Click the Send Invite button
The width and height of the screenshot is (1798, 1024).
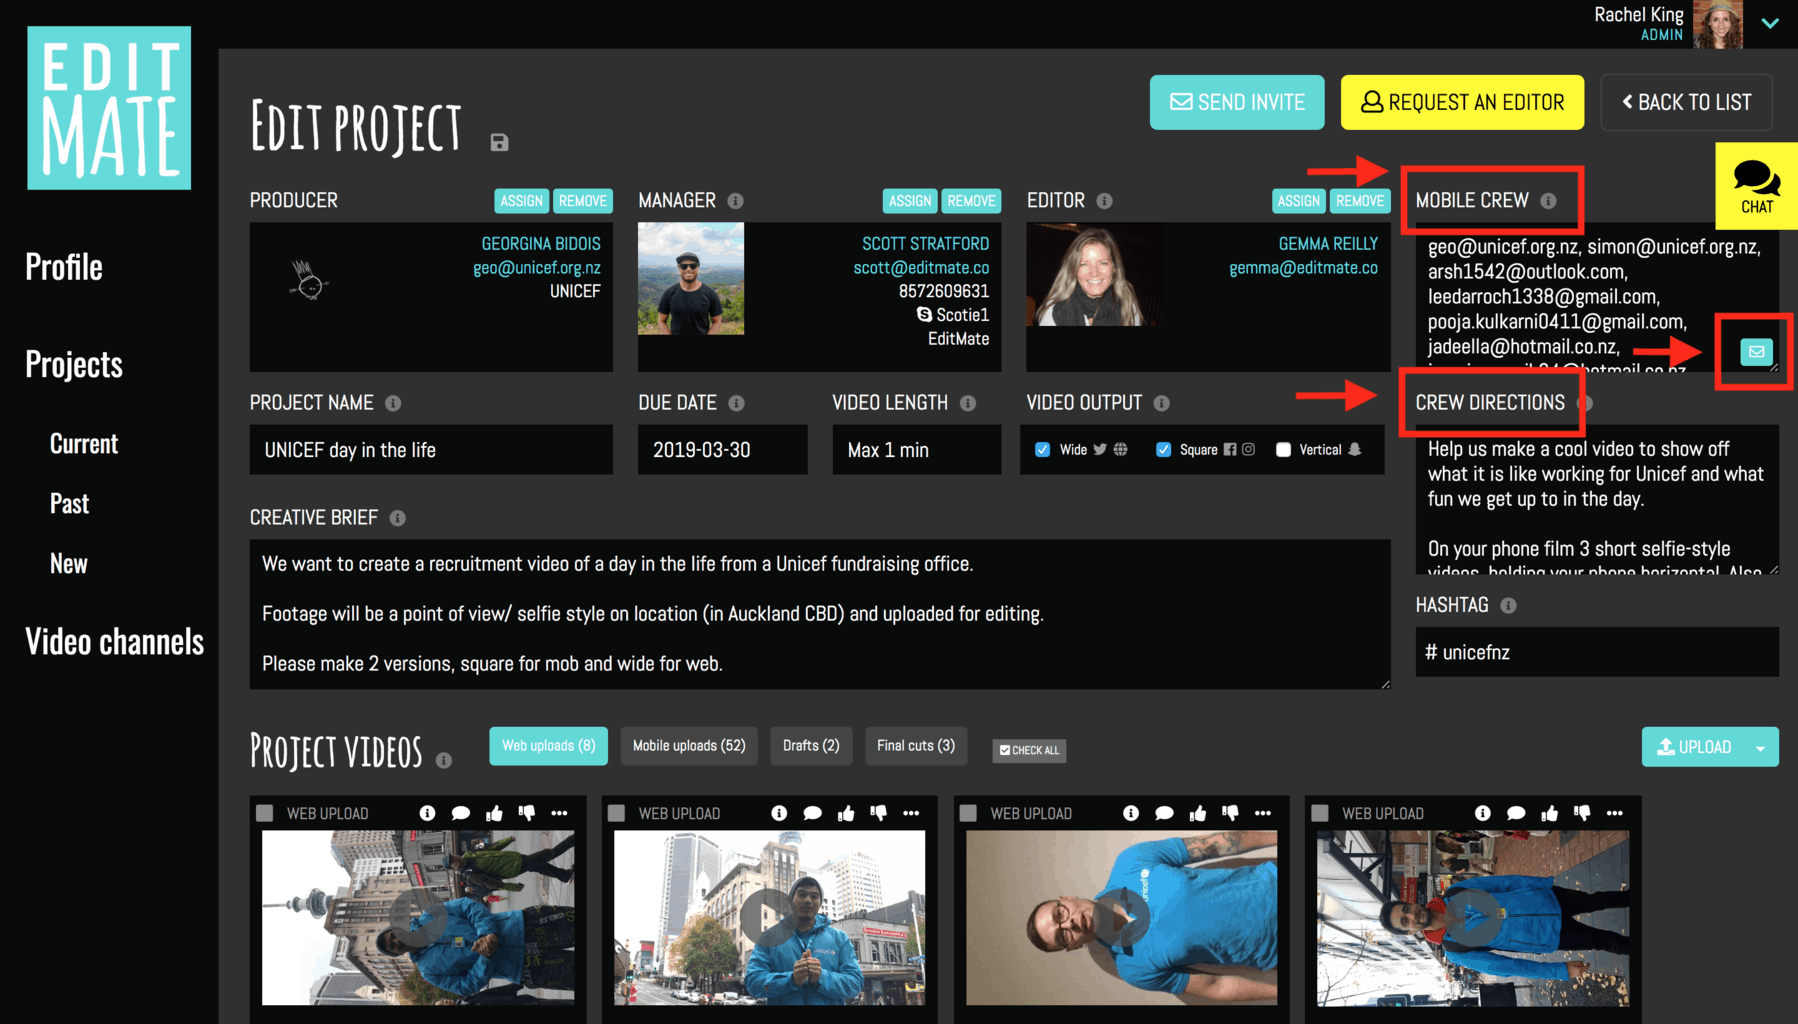(x=1237, y=102)
